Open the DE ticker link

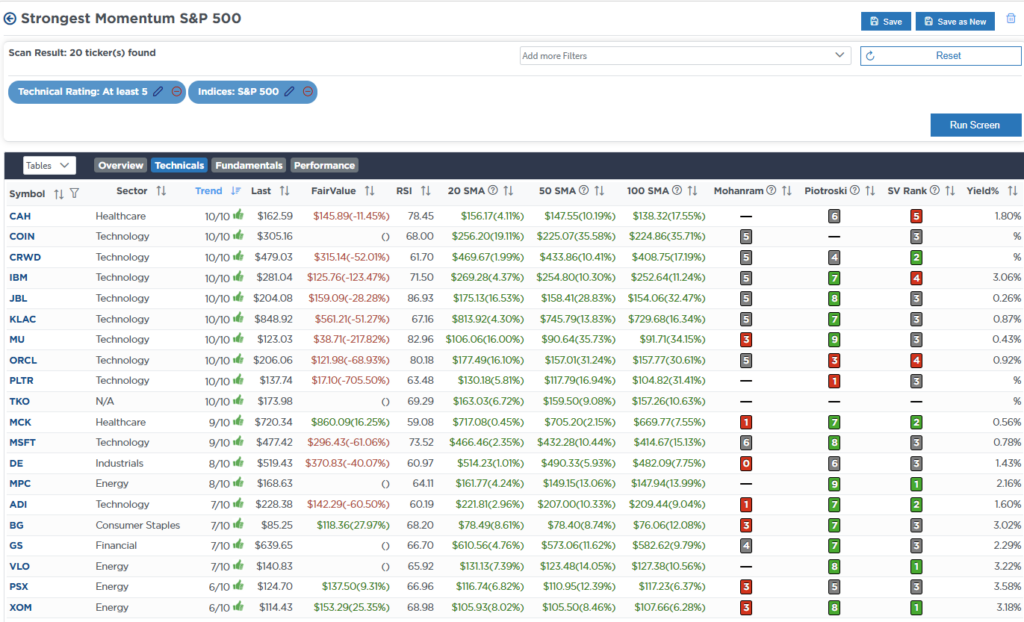click(x=16, y=463)
